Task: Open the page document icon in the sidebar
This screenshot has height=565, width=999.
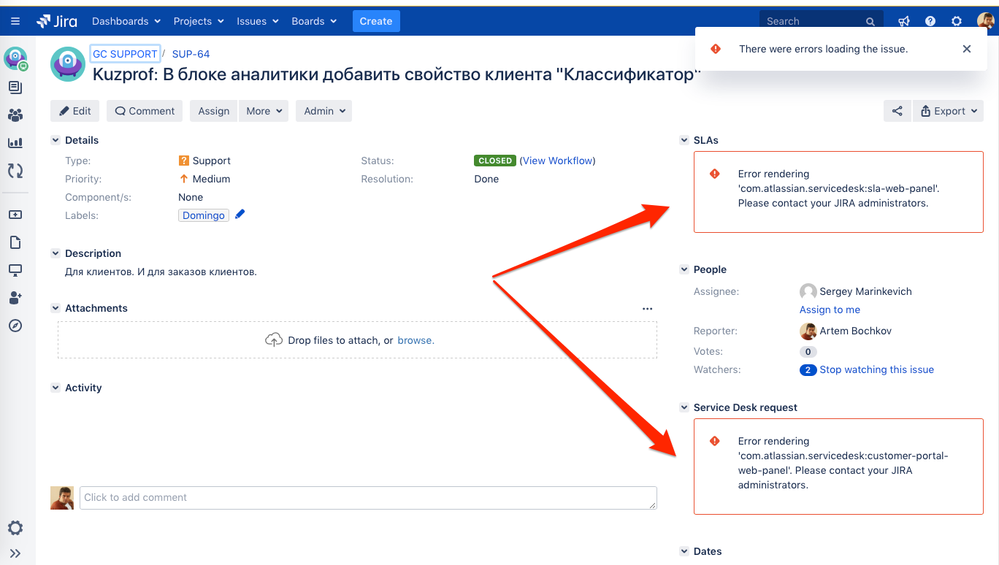Action: [15, 243]
